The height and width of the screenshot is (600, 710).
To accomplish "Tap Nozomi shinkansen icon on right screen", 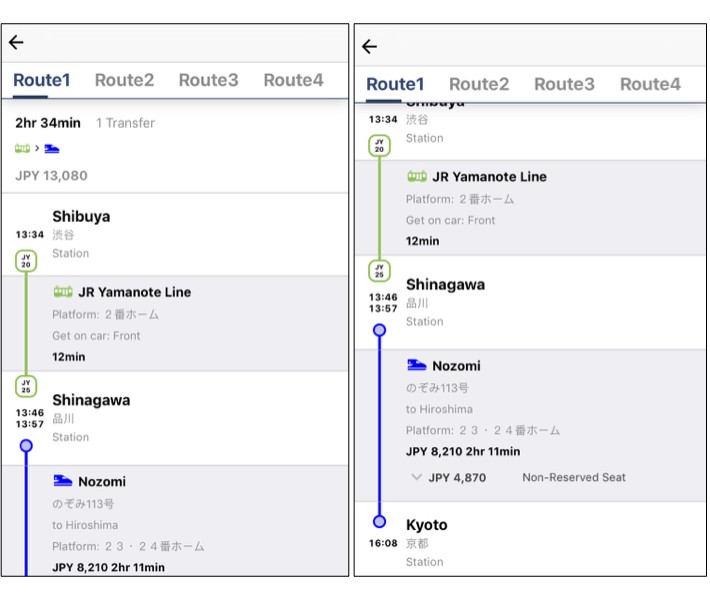I will [417, 365].
